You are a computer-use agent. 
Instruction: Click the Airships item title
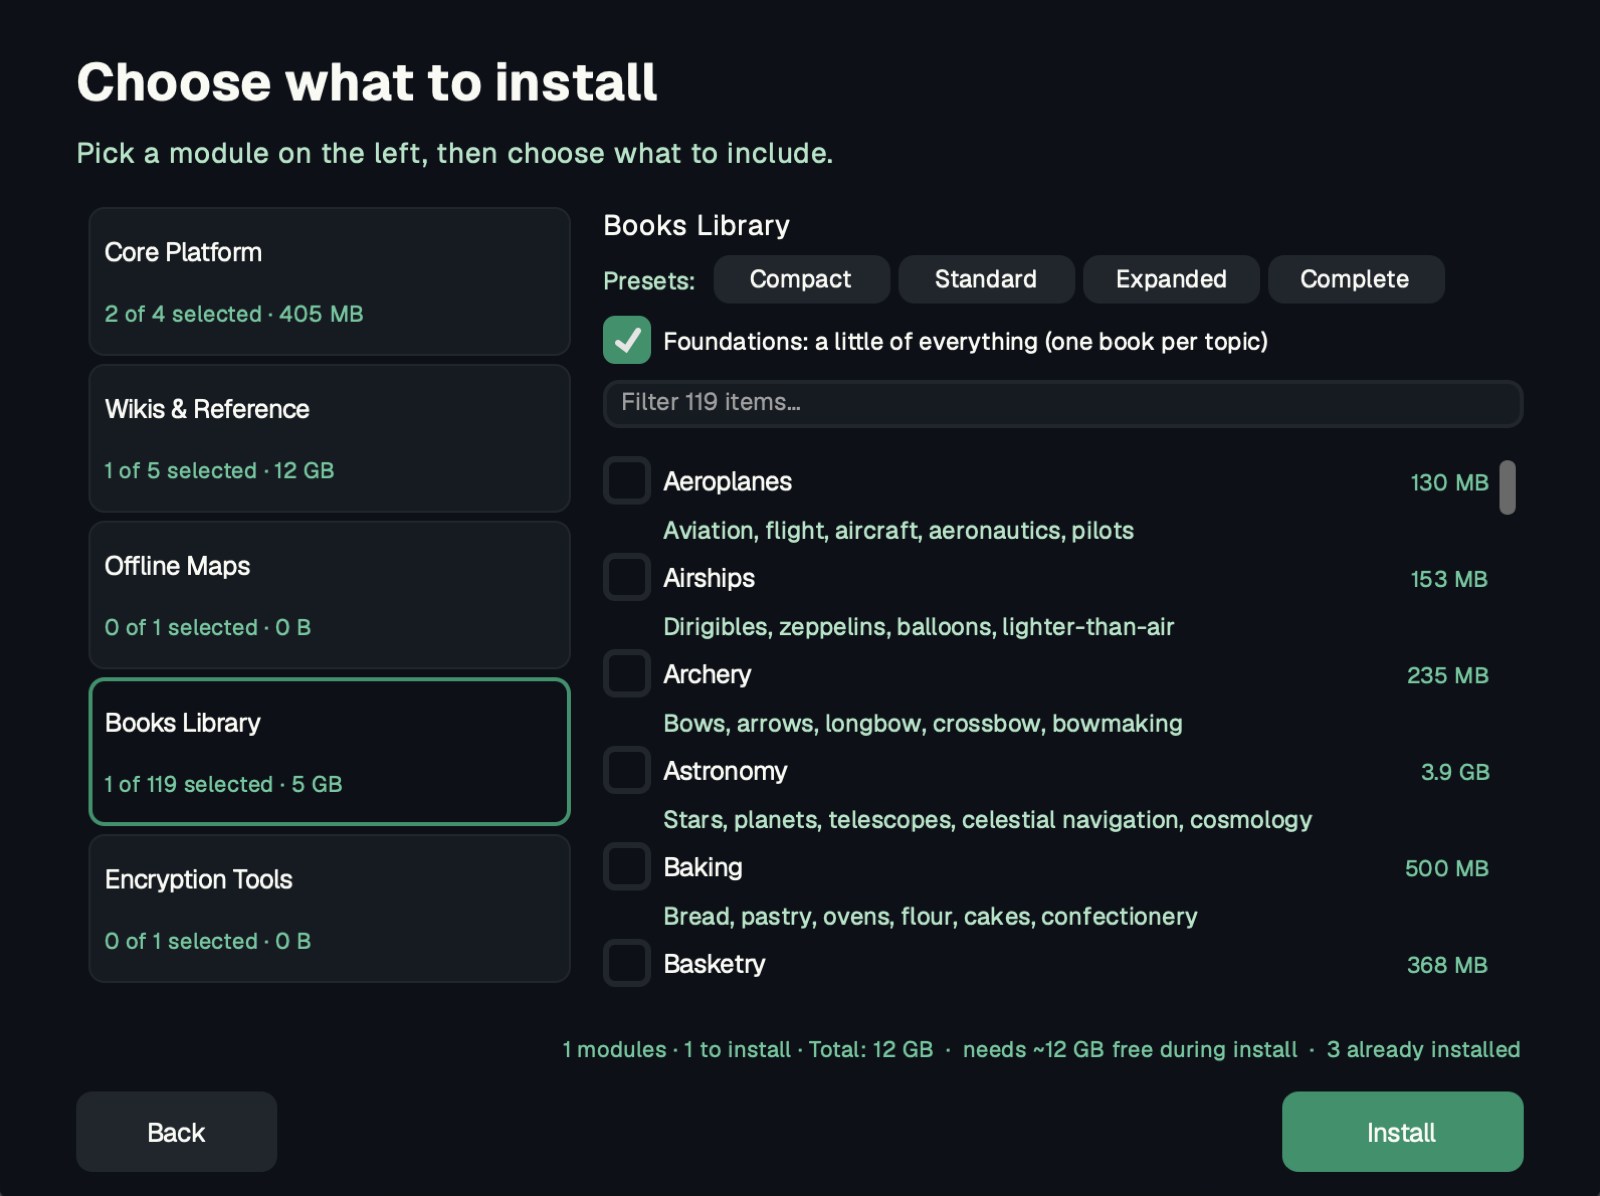click(709, 578)
